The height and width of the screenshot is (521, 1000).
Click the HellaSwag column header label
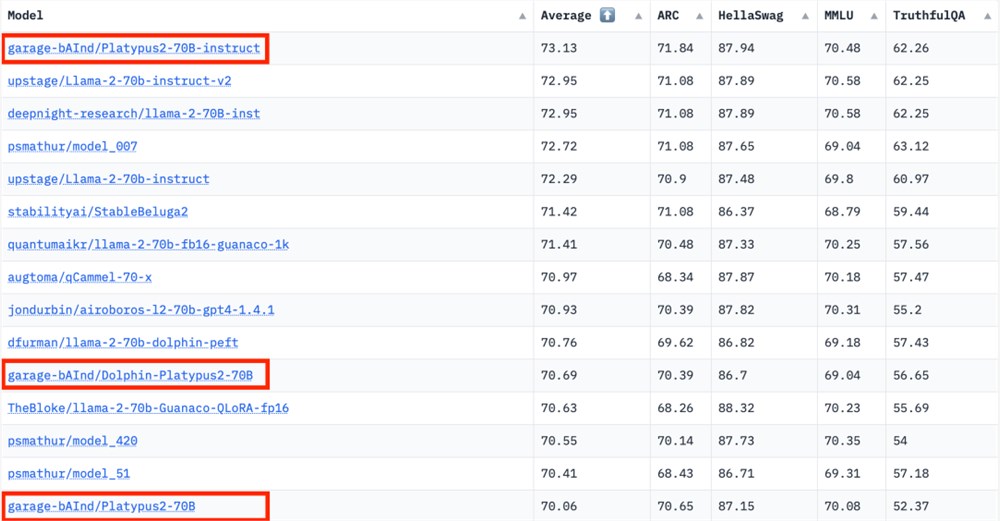[x=751, y=15]
